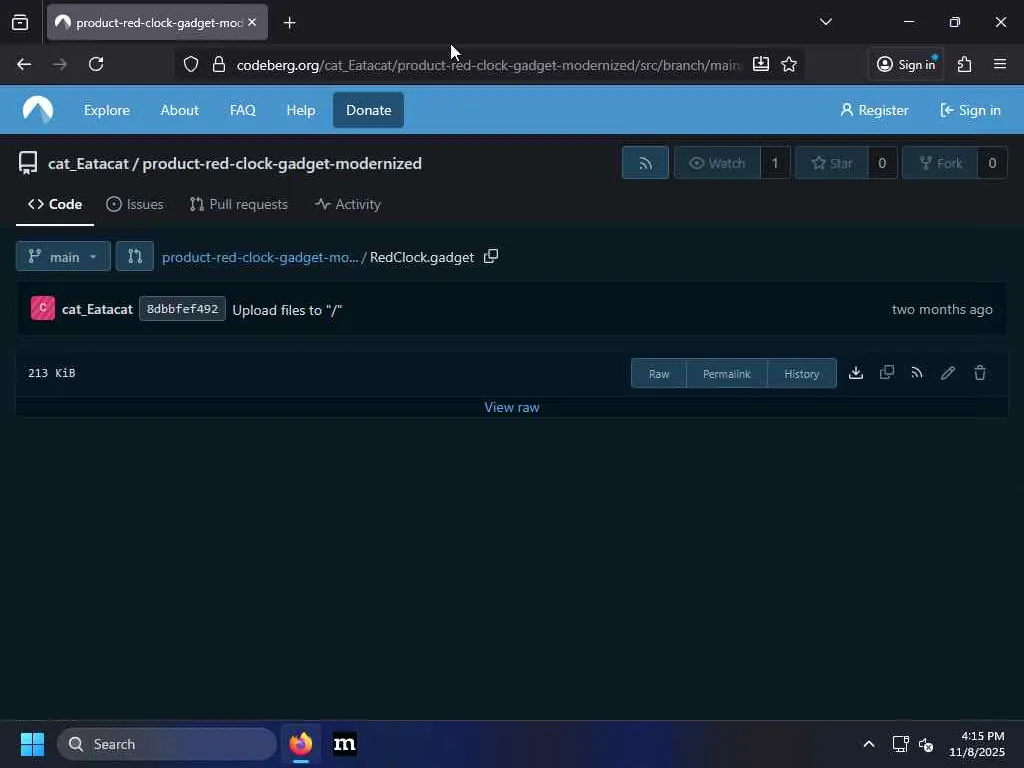Open the main branch dropdown
This screenshot has width=1024, height=768.
coord(63,257)
